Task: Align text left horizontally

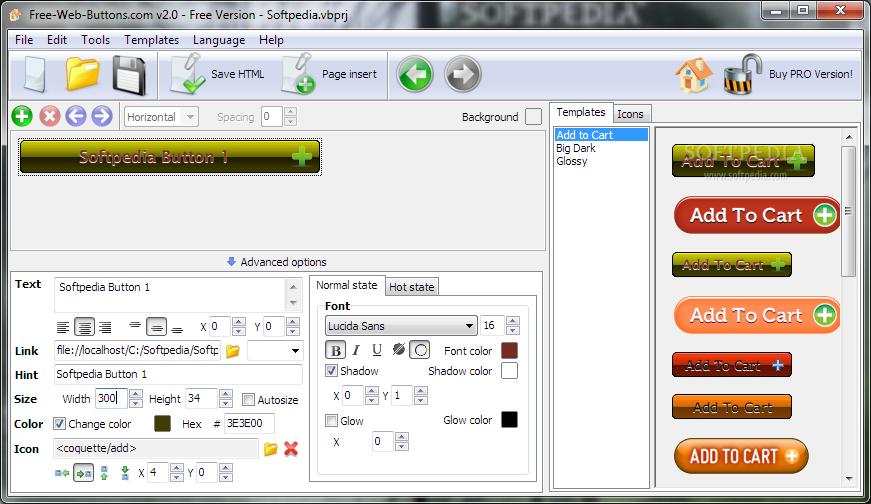Action: point(63,327)
